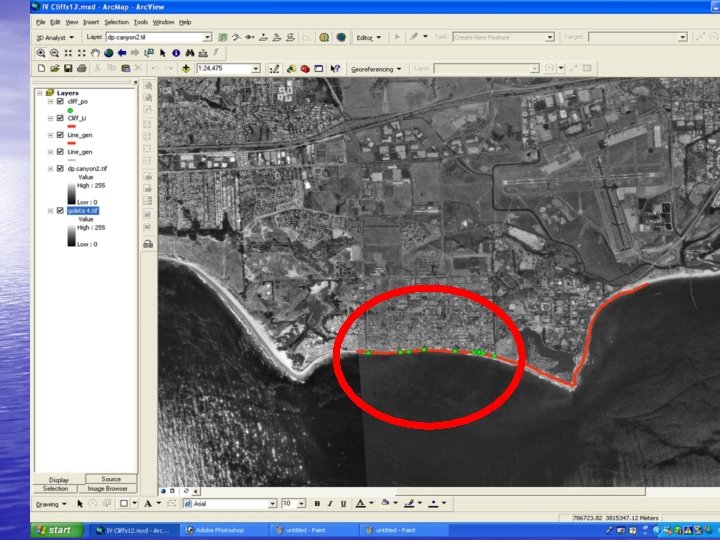Paste from clipboard
The width and height of the screenshot is (720, 540).
[125, 68]
